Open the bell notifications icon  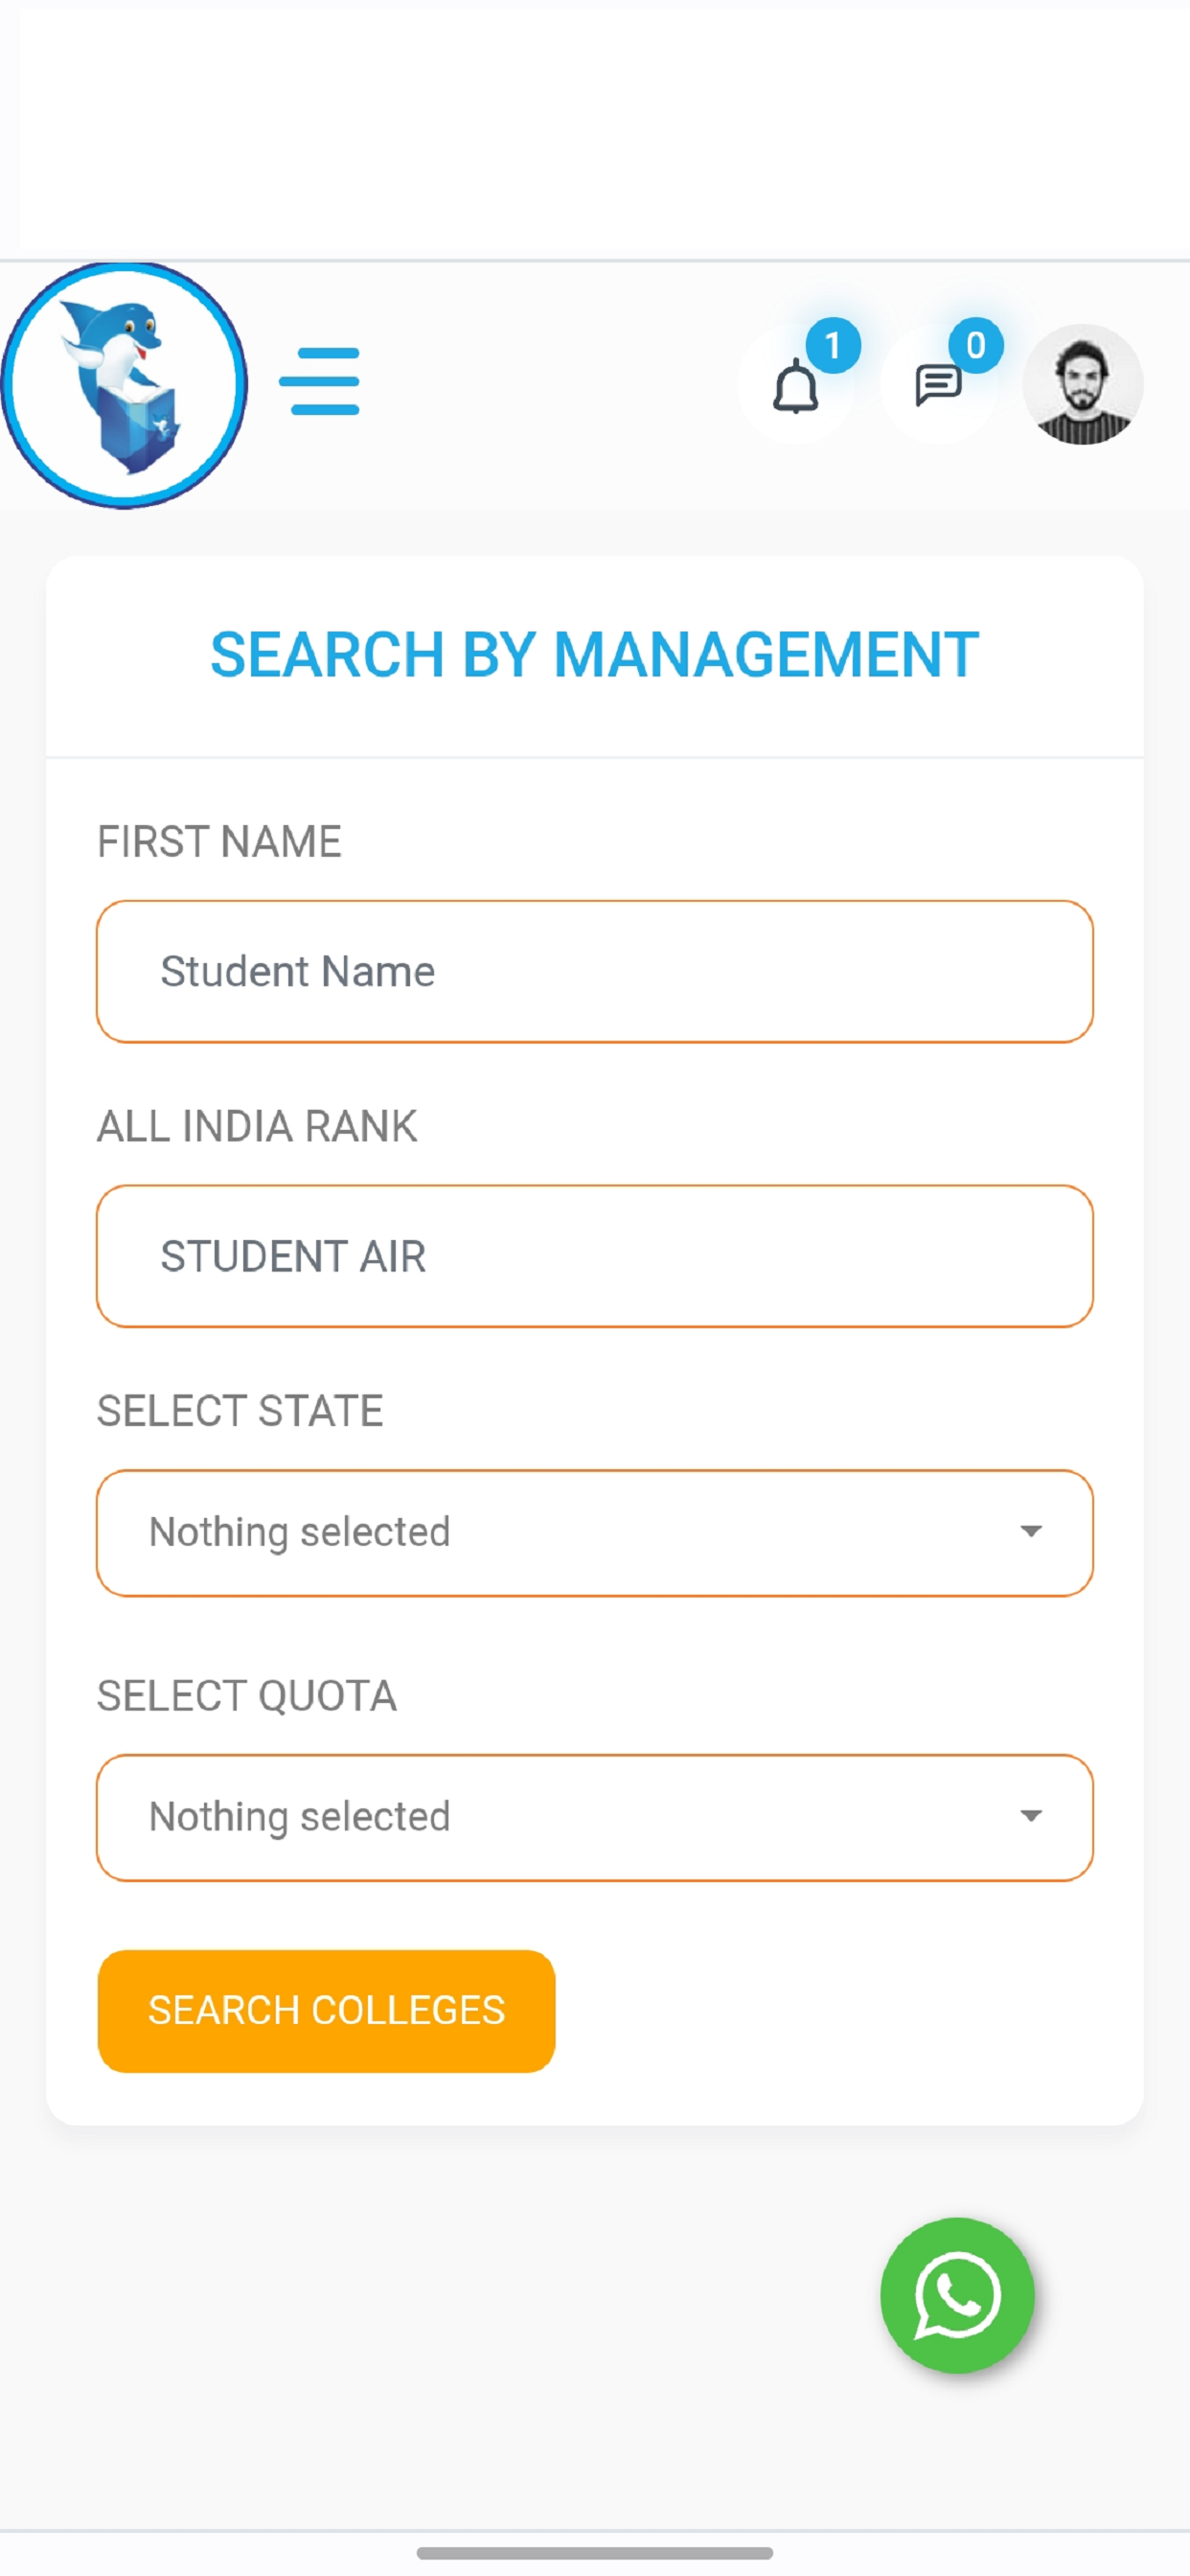click(x=796, y=386)
